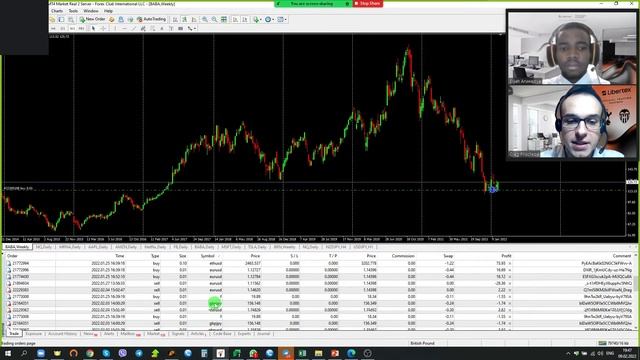Open PowerPoint from the taskbar
Screen dimensions: 640x360
(x=335, y=353)
